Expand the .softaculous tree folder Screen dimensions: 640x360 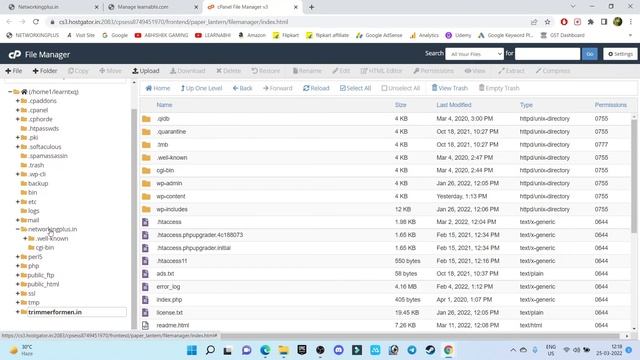click(18, 147)
